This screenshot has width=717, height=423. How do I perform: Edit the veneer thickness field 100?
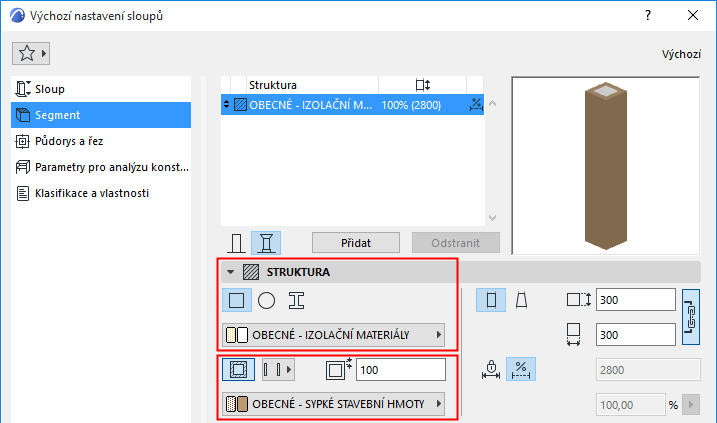point(401,369)
